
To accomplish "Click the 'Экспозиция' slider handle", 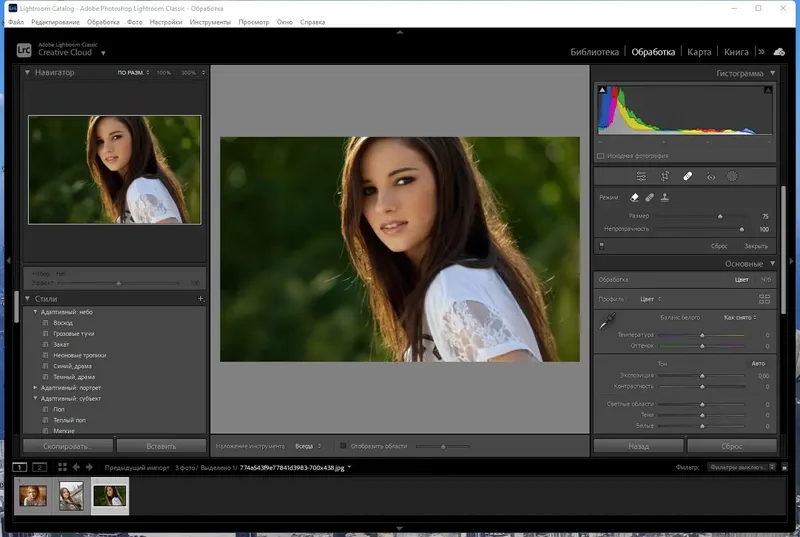I will [702, 375].
